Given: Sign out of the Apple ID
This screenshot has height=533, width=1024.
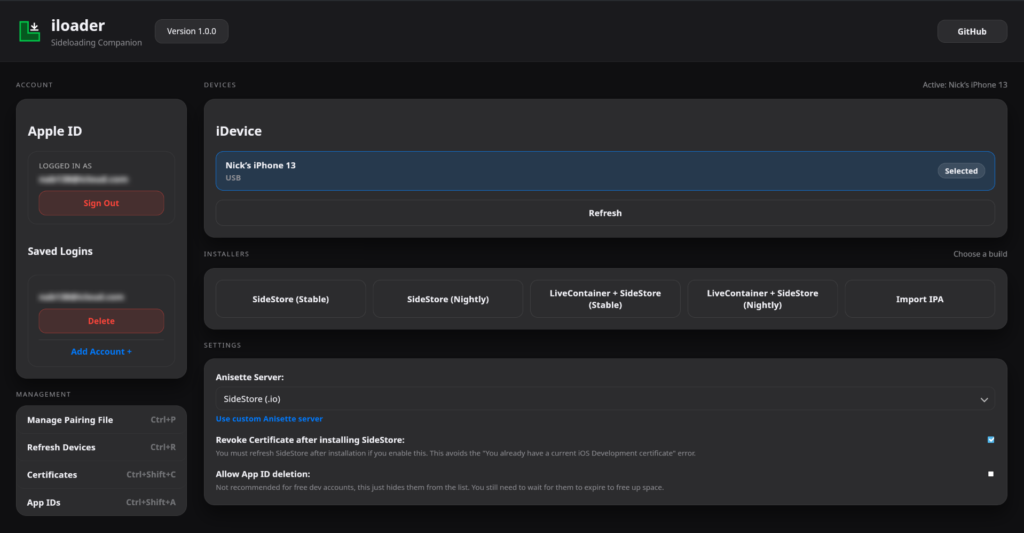Looking at the screenshot, I should pyautogui.click(x=101, y=203).
